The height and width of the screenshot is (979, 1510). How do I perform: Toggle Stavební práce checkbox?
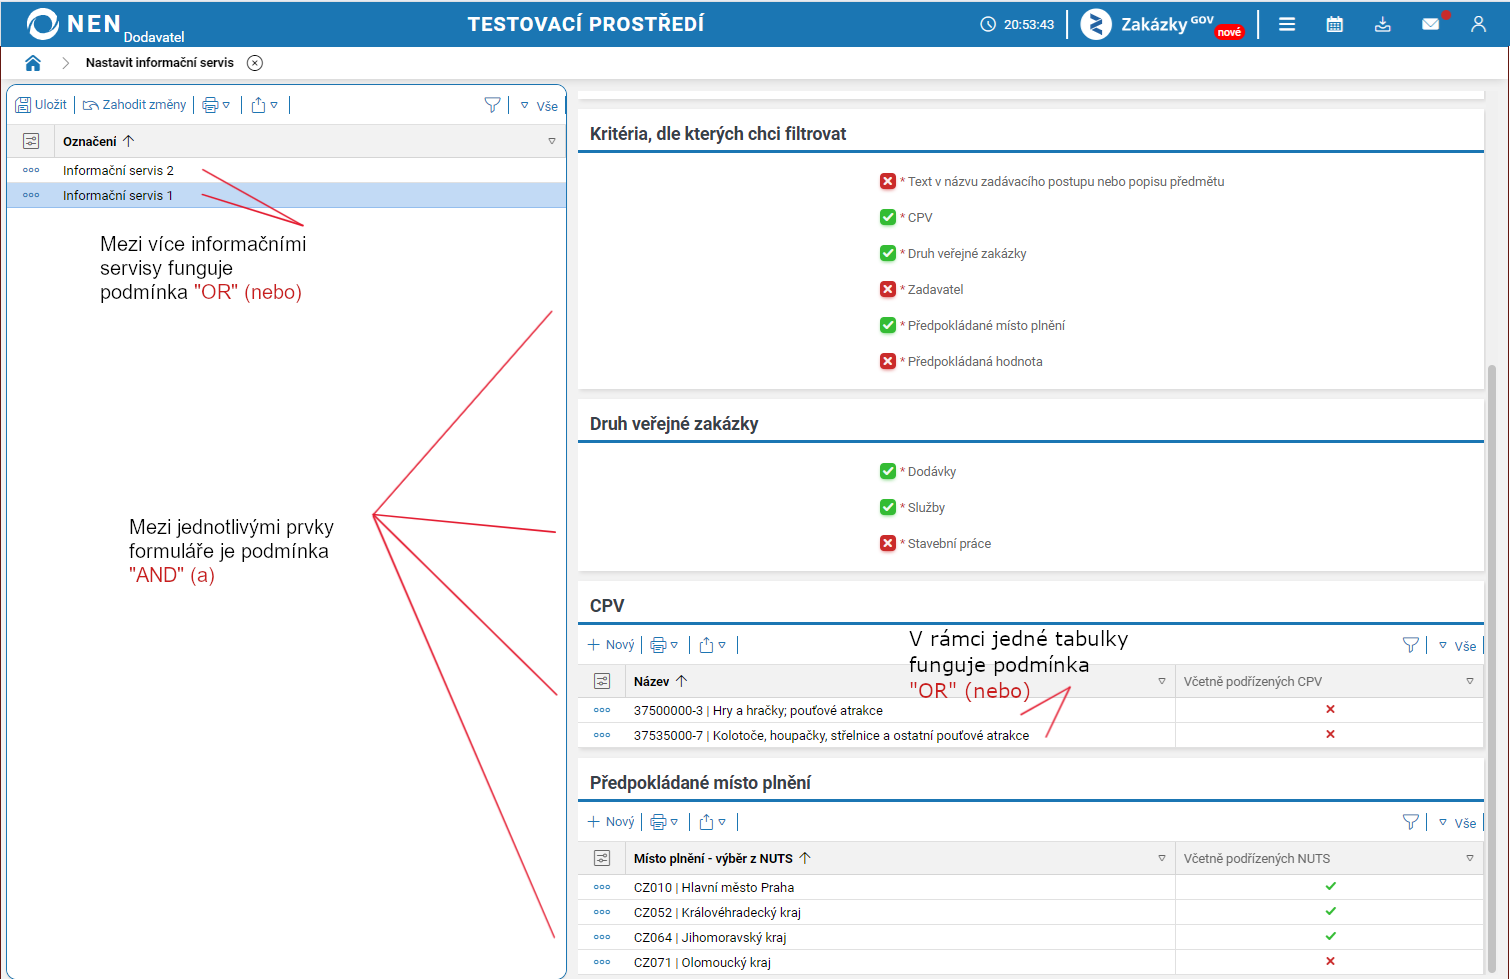(888, 543)
